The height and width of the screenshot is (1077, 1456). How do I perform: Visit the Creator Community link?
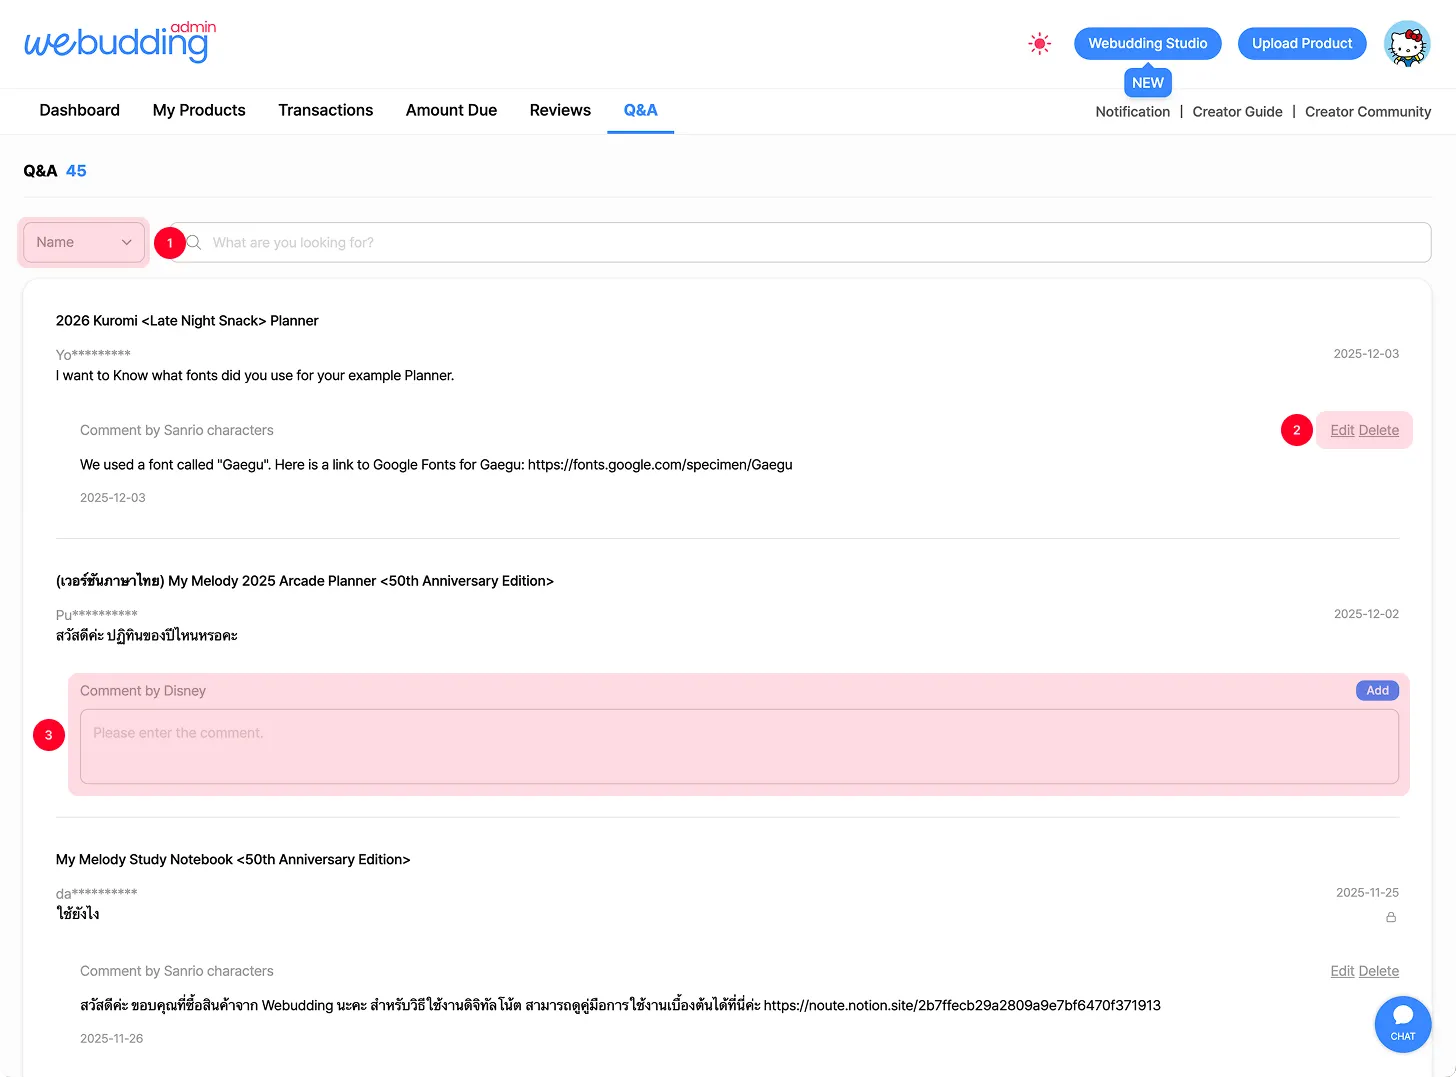tap(1368, 112)
